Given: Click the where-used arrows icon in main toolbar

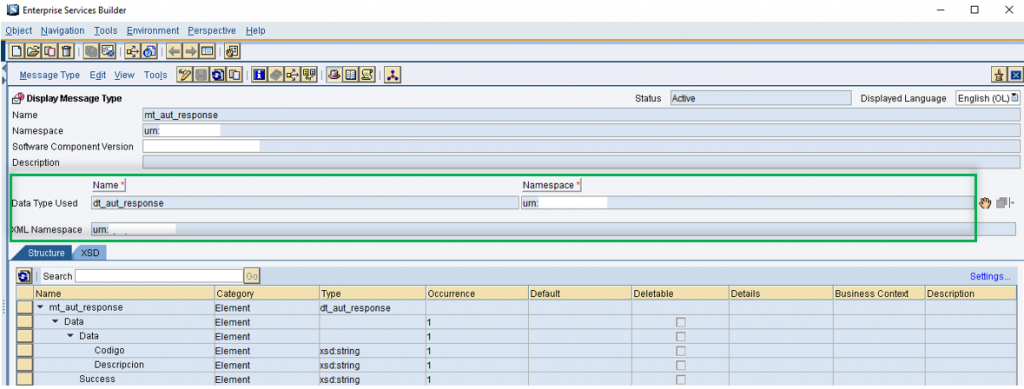Looking at the screenshot, I should pos(133,51).
